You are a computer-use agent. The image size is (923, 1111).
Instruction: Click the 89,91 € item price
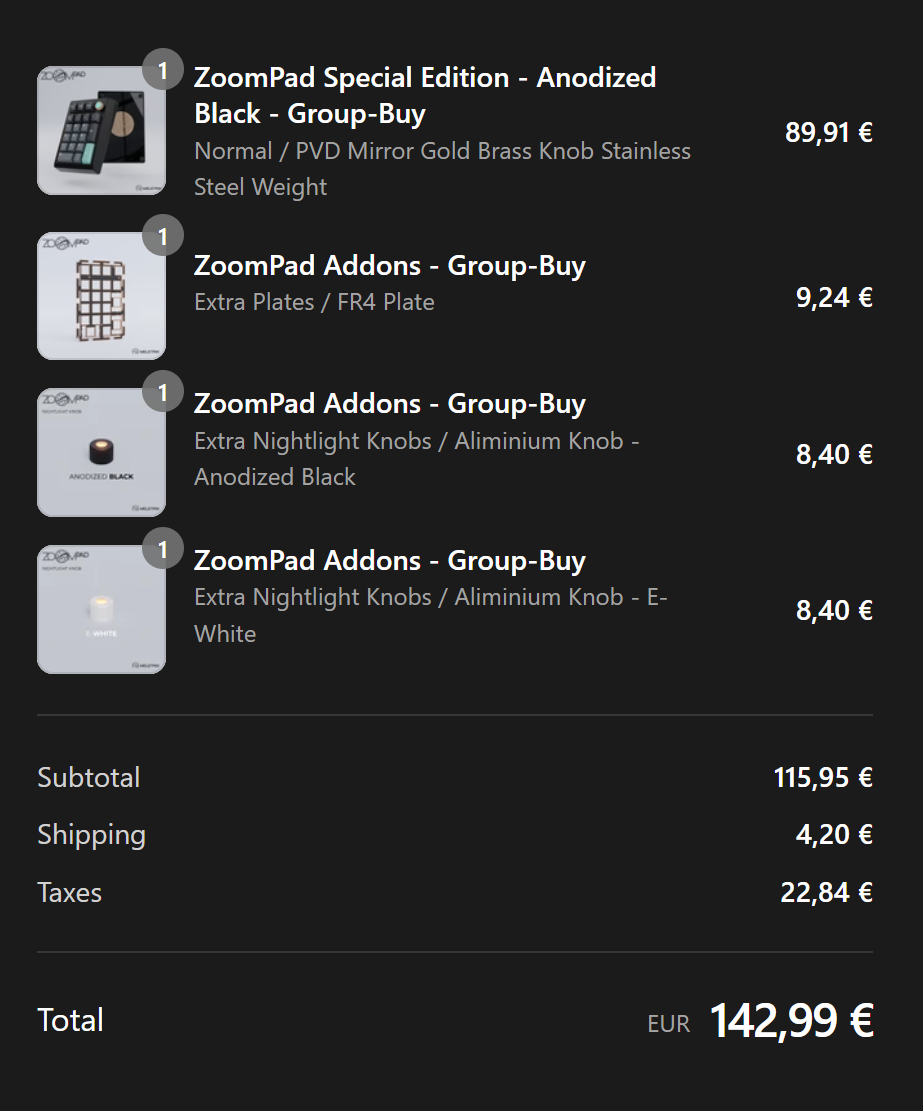[x=828, y=132]
